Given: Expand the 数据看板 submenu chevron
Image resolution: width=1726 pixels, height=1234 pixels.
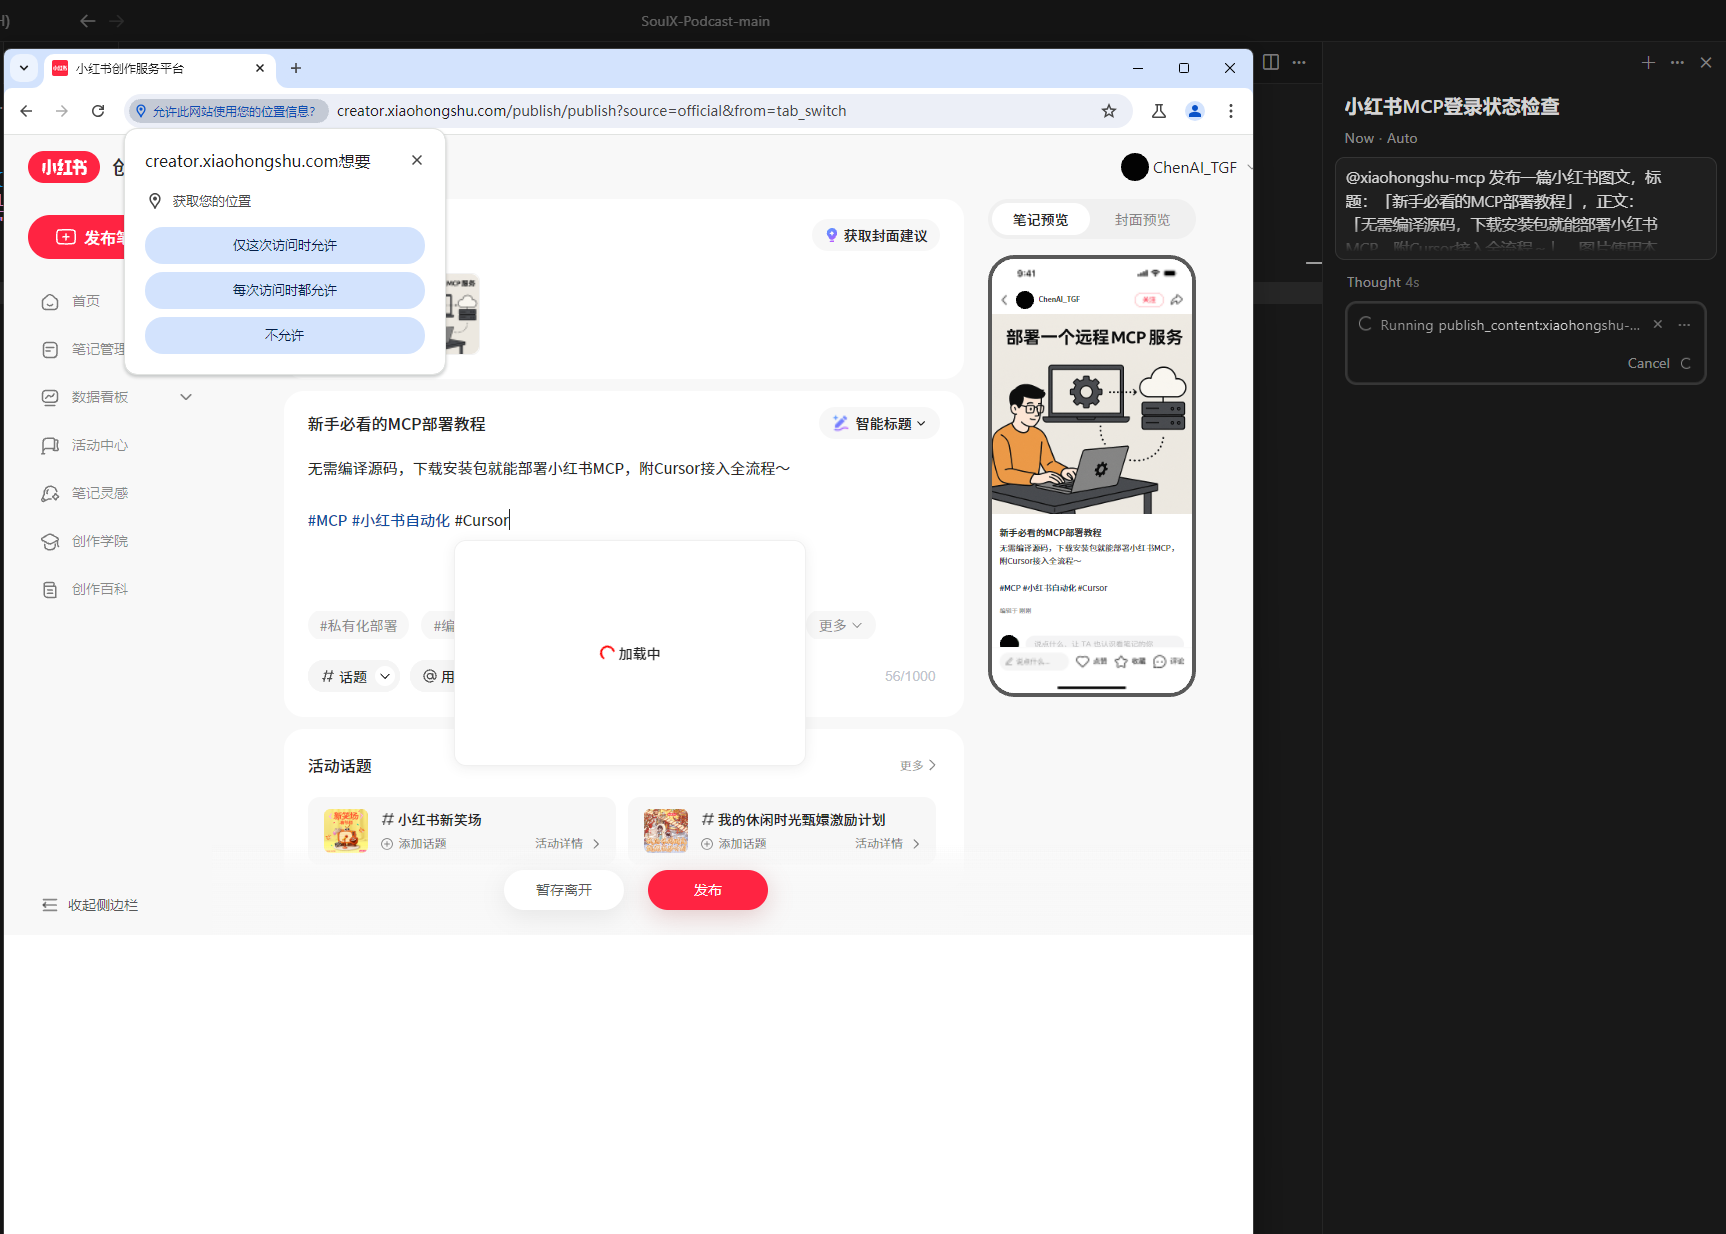Looking at the screenshot, I should click(186, 396).
